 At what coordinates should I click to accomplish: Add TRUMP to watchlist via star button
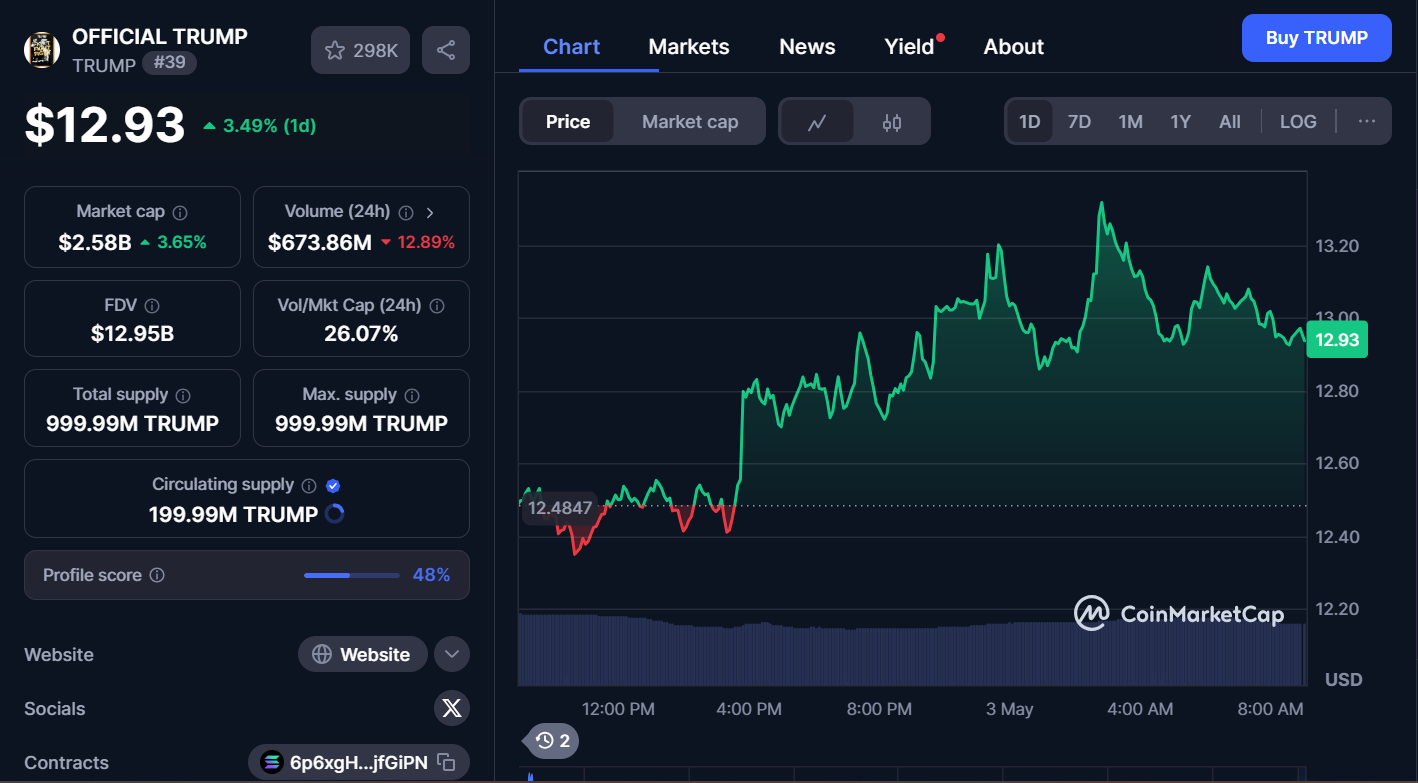tap(361, 50)
